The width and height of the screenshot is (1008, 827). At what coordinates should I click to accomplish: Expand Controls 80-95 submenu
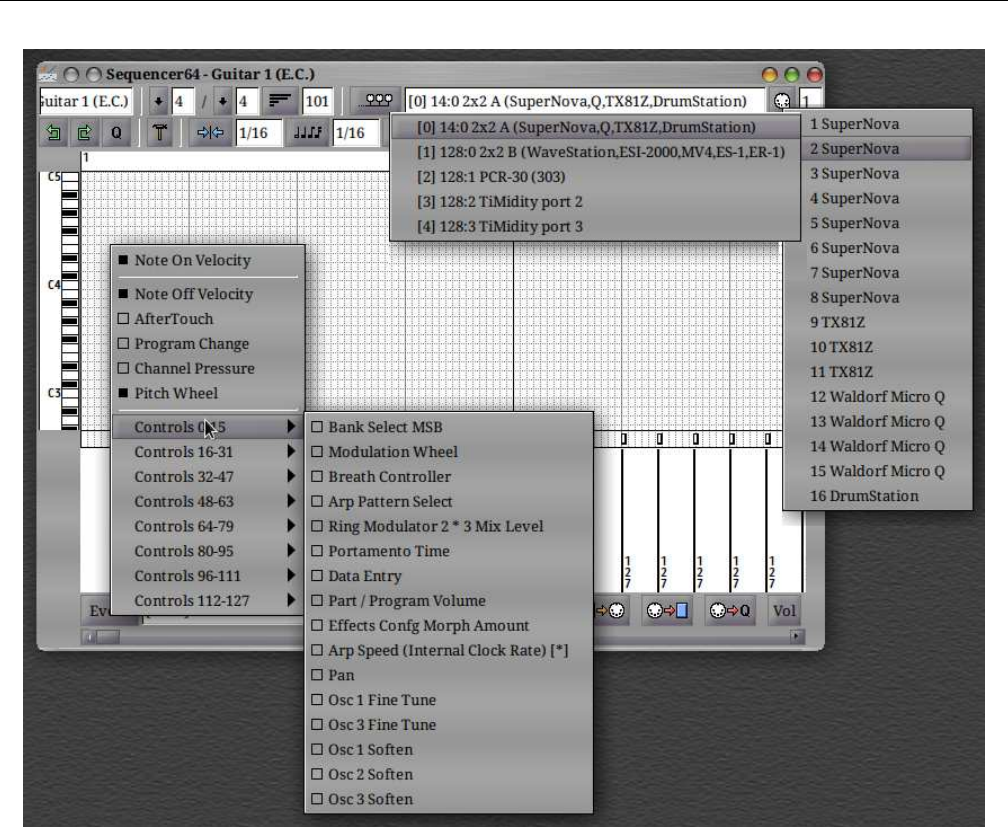(x=208, y=551)
